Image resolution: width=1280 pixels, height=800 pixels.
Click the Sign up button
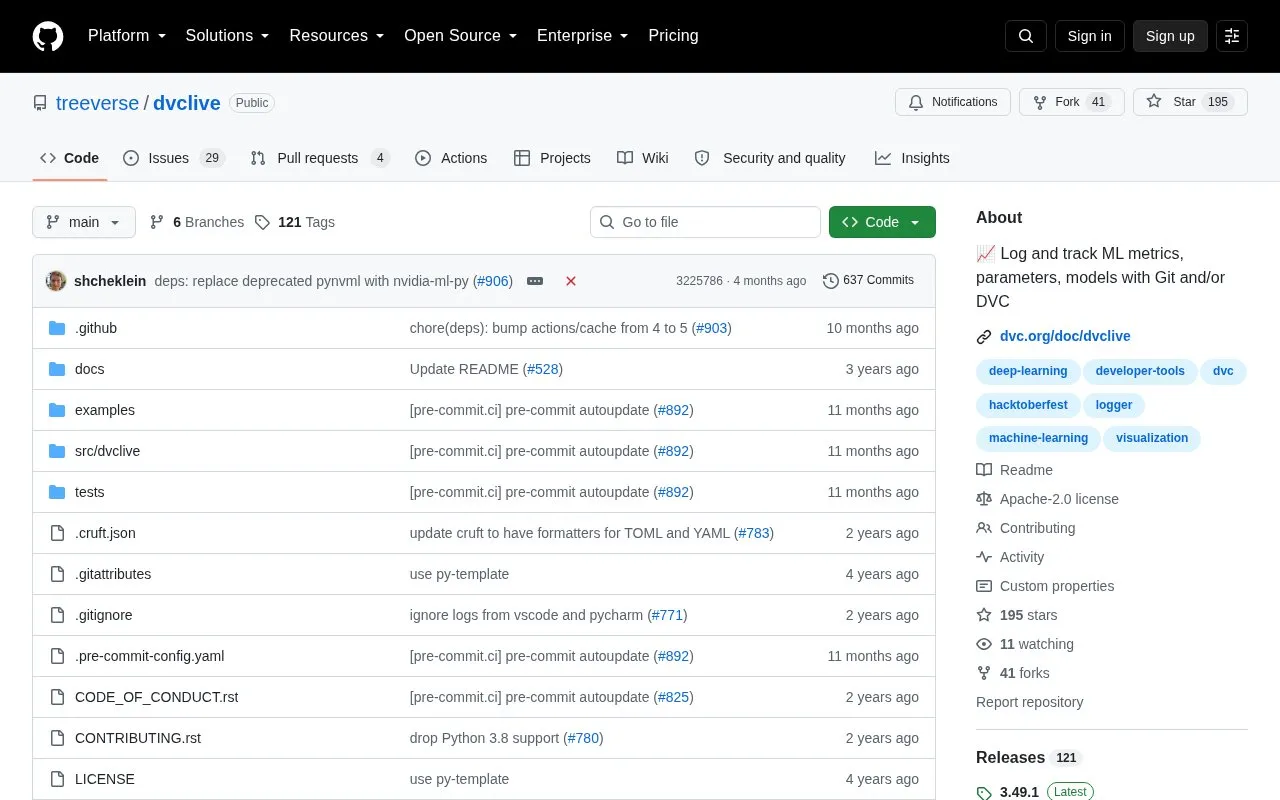[x=1170, y=36]
